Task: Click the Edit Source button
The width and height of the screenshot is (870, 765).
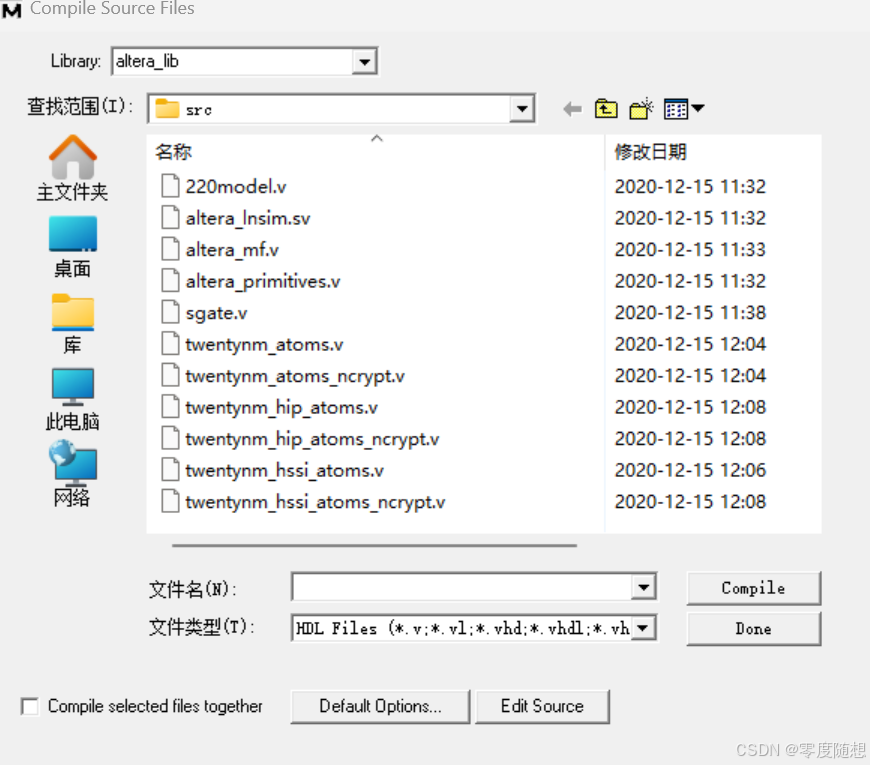Action: tap(542, 706)
